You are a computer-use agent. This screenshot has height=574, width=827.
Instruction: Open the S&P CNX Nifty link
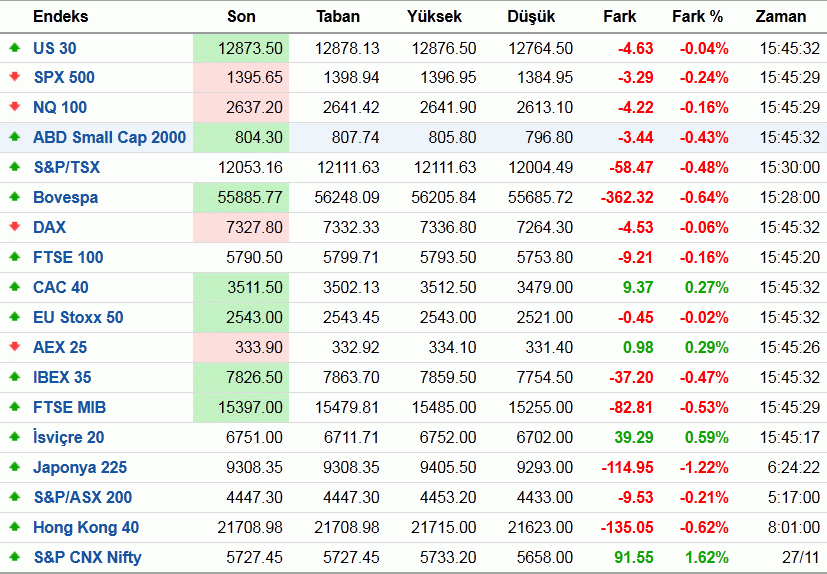click(x=88, y=558)
